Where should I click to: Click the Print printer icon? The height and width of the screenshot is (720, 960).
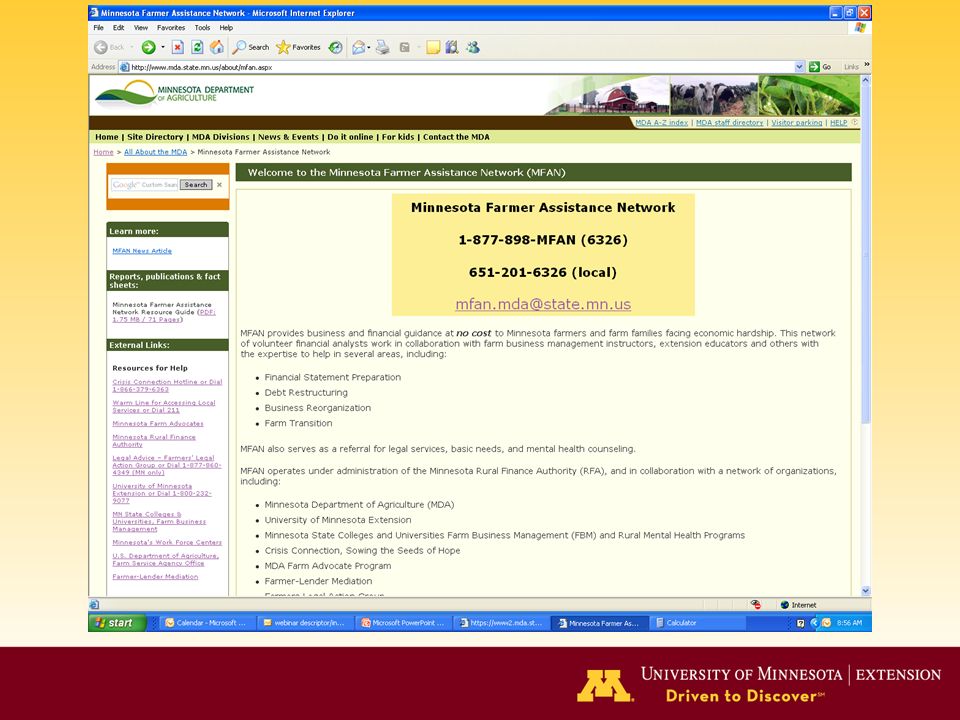pyautogui.click(x=383, y=47)
